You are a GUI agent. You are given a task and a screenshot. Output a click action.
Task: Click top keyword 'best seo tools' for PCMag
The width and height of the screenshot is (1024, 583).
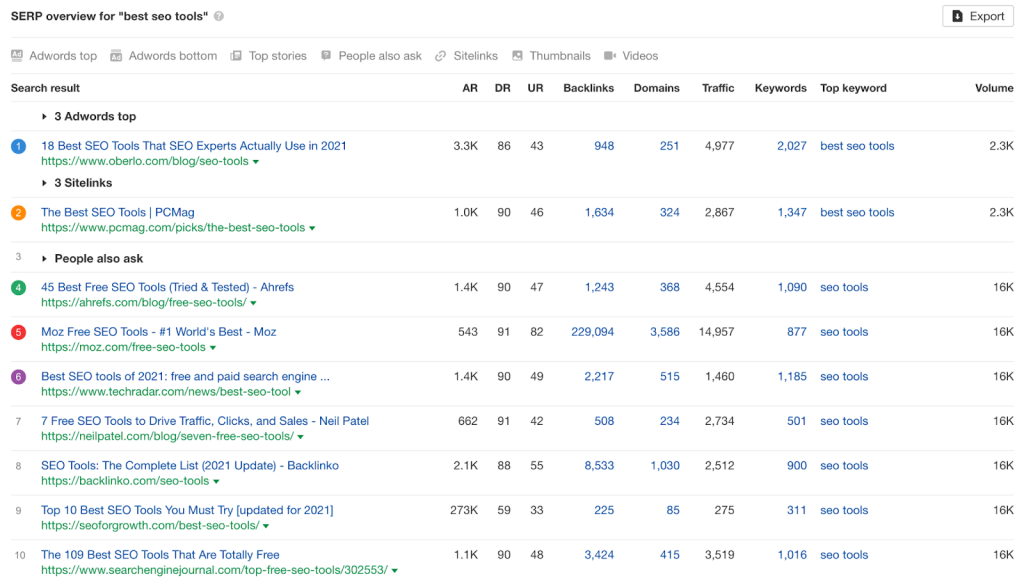tap(857, 213)
